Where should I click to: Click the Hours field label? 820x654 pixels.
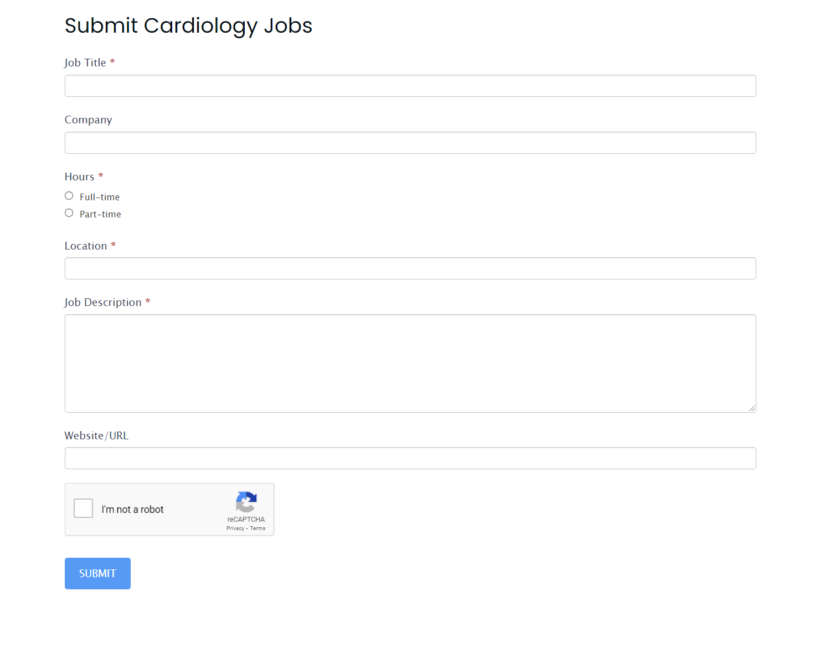(78, 176)
